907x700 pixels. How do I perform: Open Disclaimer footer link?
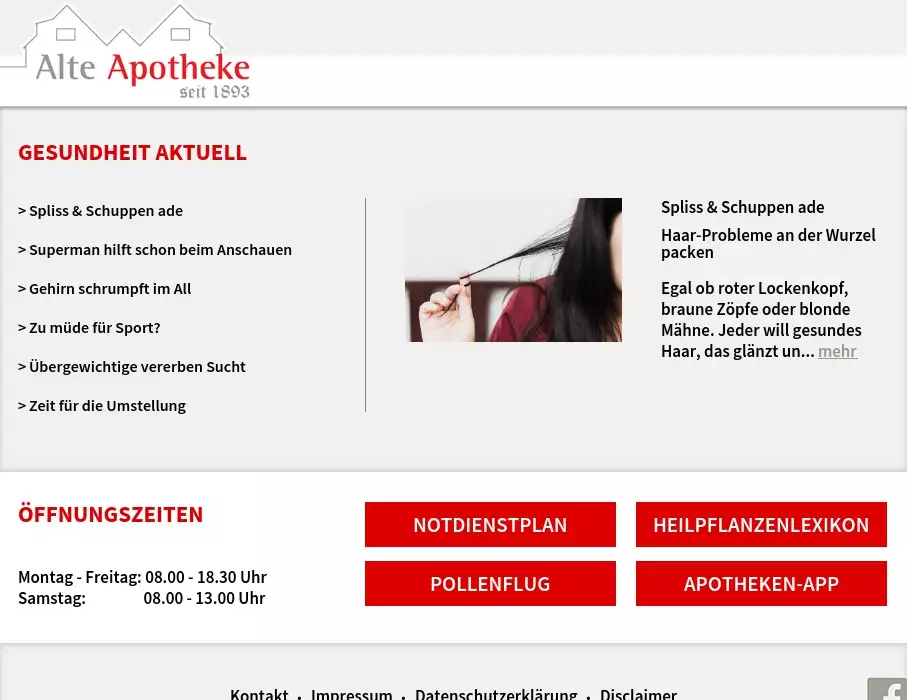pyautogui.click(x=638, y=694)
